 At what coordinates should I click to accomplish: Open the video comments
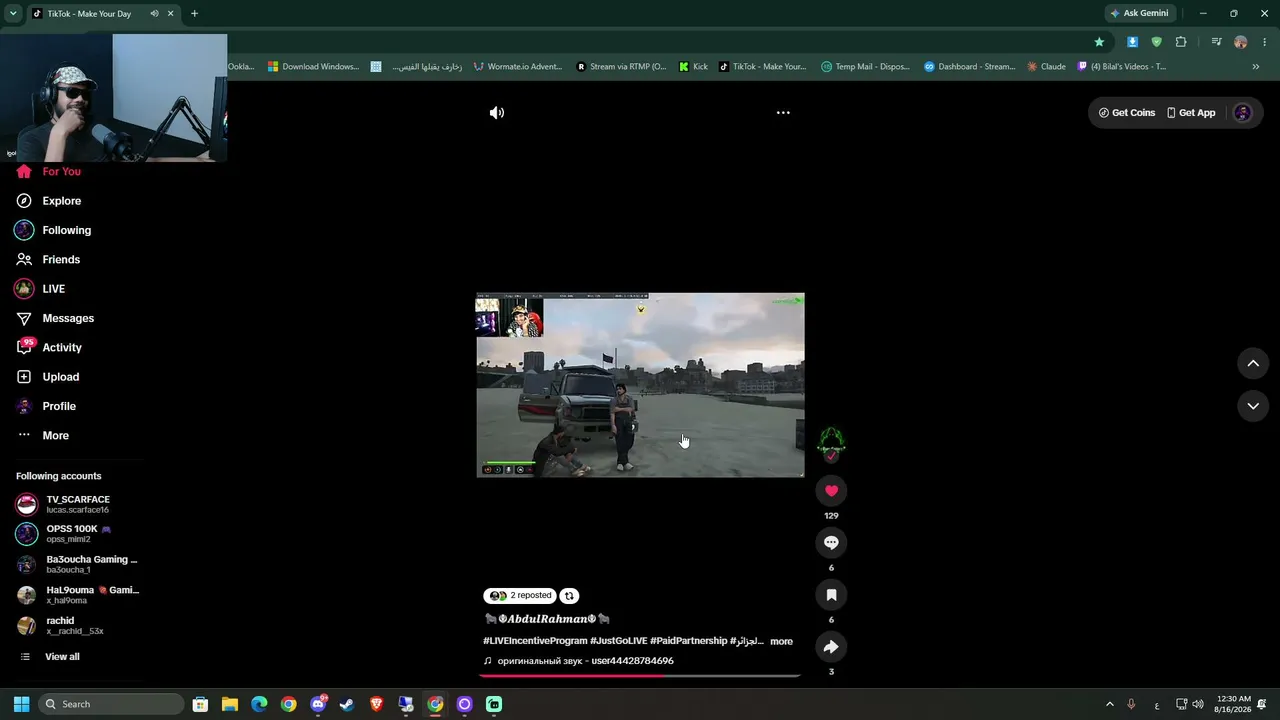831,542
